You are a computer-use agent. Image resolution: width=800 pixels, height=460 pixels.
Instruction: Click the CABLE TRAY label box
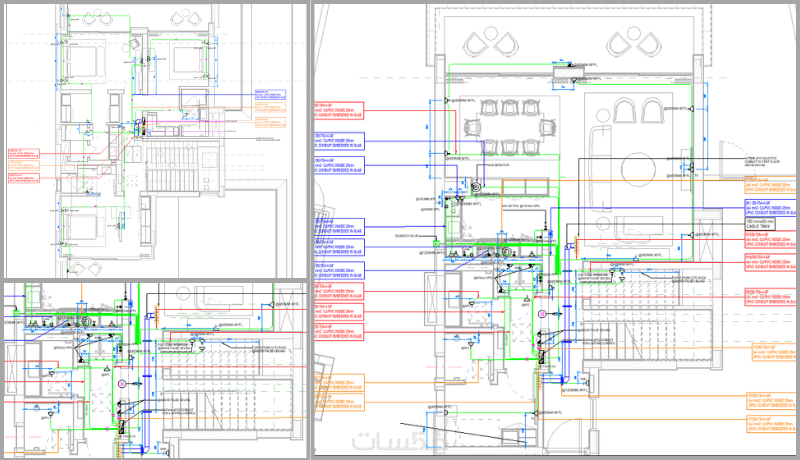(760, 224)
